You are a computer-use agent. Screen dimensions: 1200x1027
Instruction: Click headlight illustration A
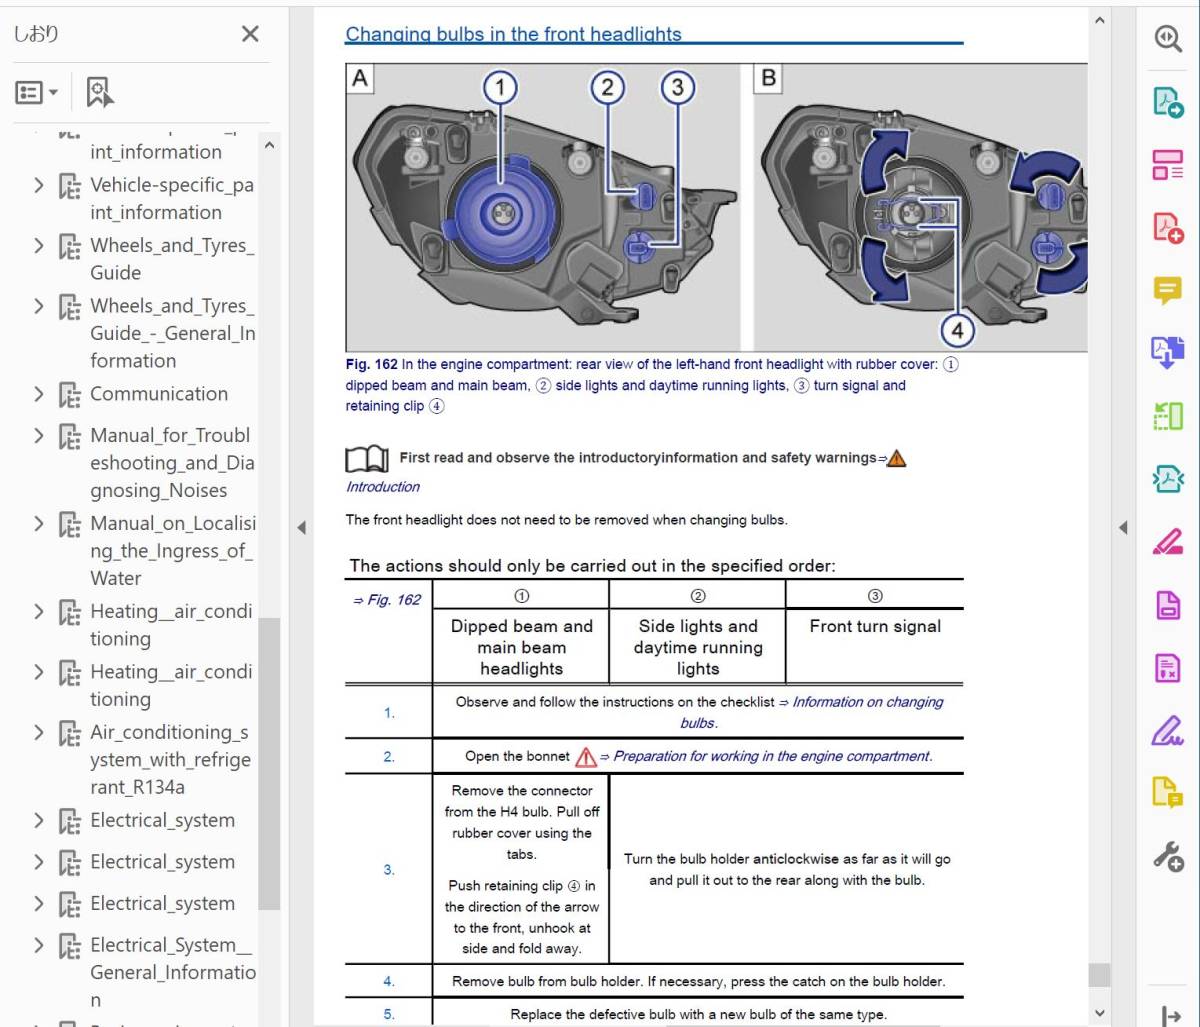click(x=543, y=207)
